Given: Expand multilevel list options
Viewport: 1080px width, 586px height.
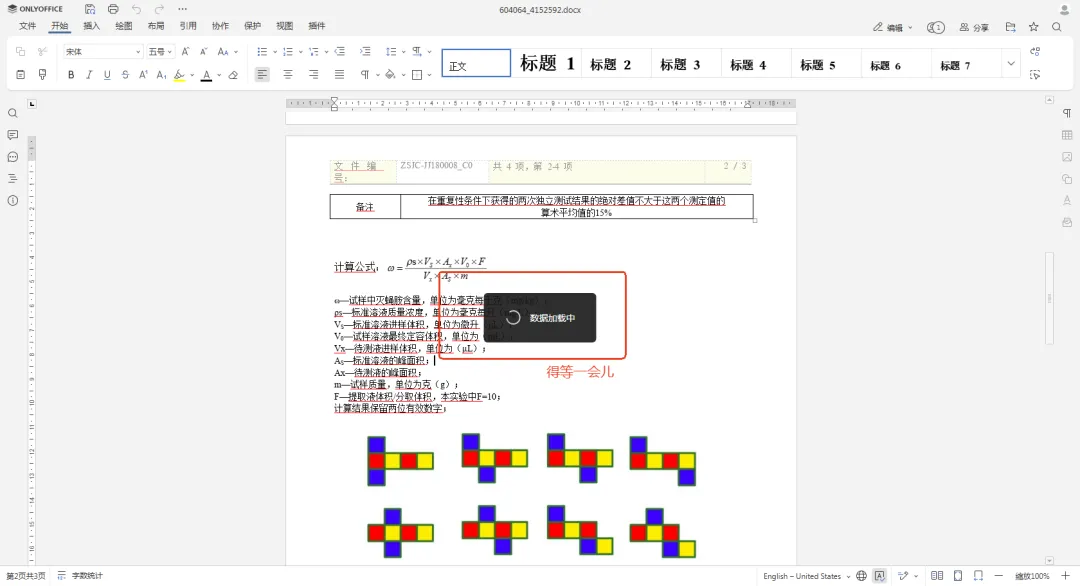Looking at the screenshot, I should pyautogui.click(x=326, y=52).
